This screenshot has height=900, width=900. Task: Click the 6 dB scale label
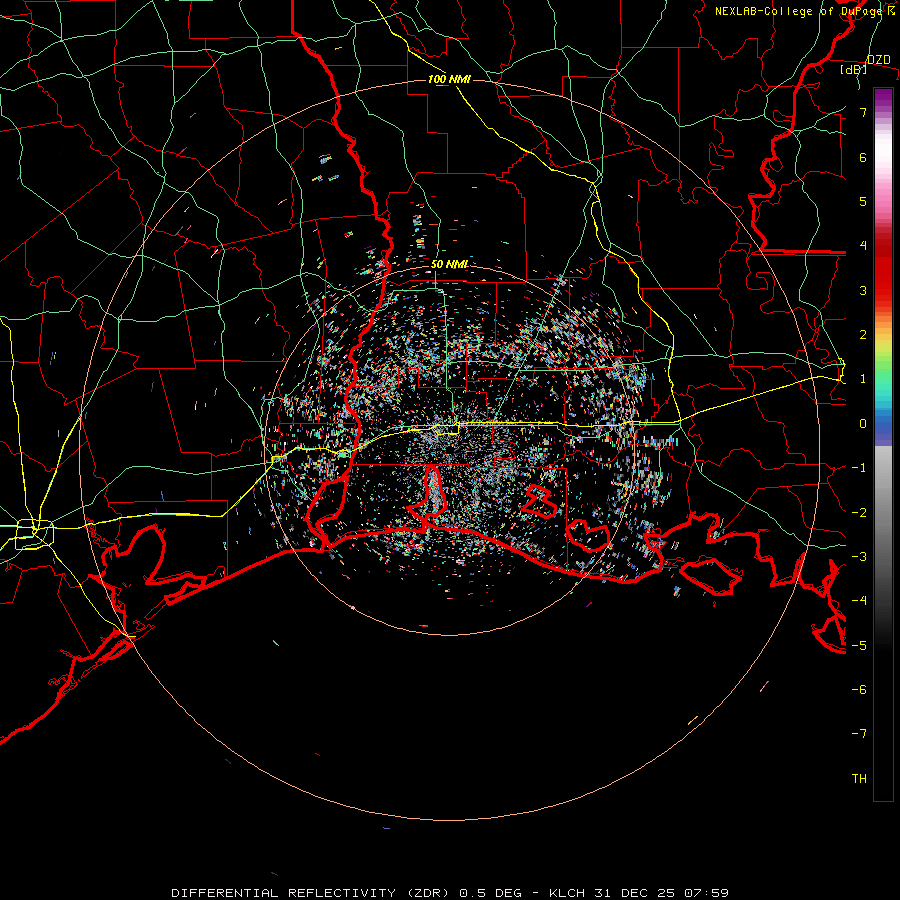(863, 157)
